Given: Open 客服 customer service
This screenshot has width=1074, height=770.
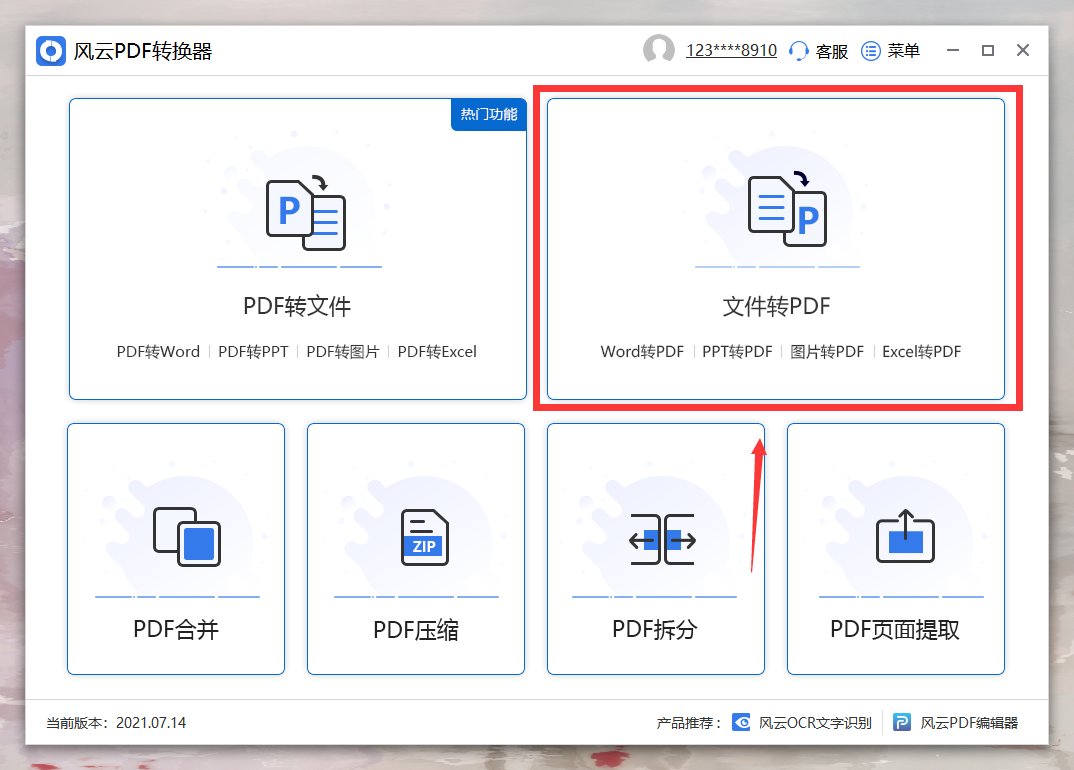Looking at the screenshot, I should point(832,51).
